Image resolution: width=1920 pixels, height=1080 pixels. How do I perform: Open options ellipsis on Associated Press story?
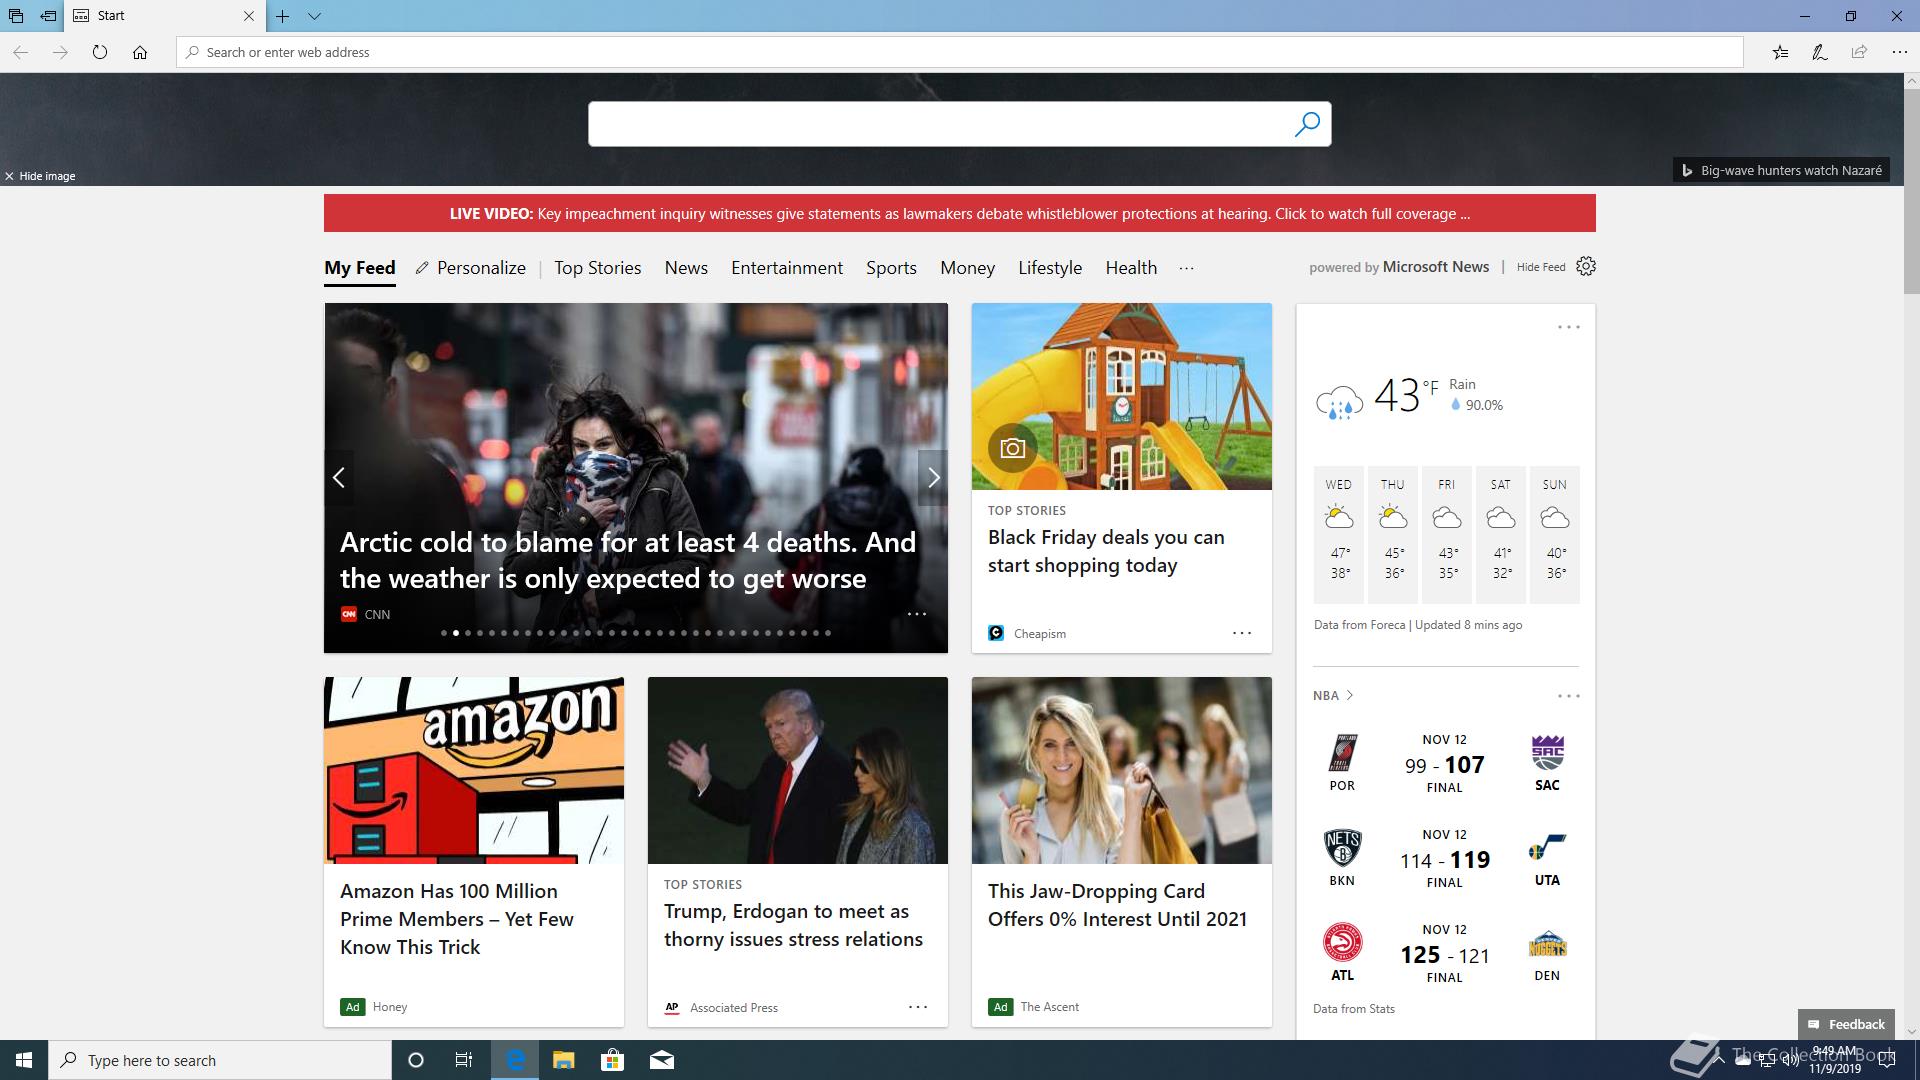coord(918,1007)
